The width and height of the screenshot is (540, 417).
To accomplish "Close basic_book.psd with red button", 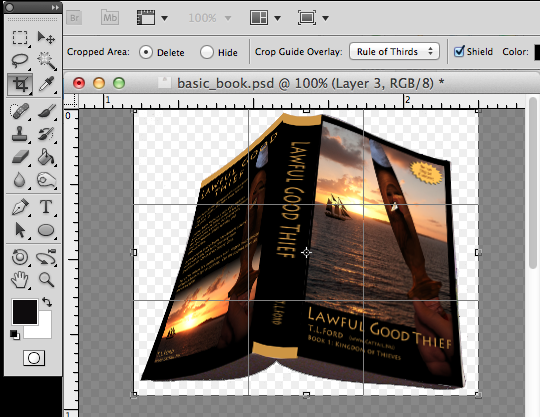I will point(79,83).
